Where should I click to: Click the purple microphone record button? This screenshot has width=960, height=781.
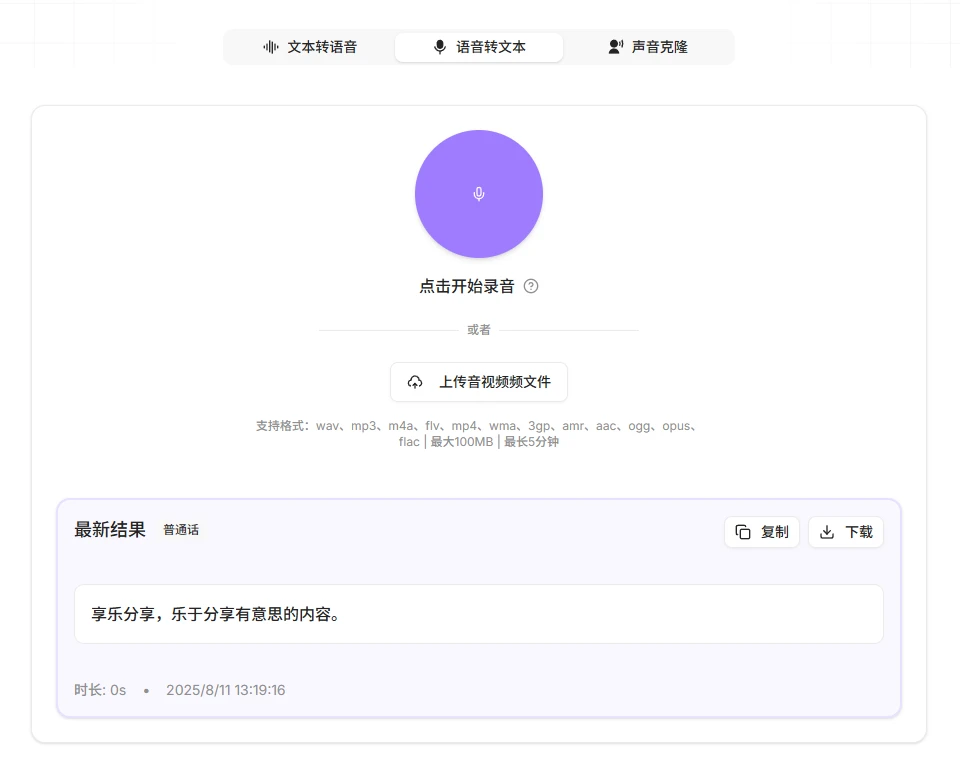478,194
